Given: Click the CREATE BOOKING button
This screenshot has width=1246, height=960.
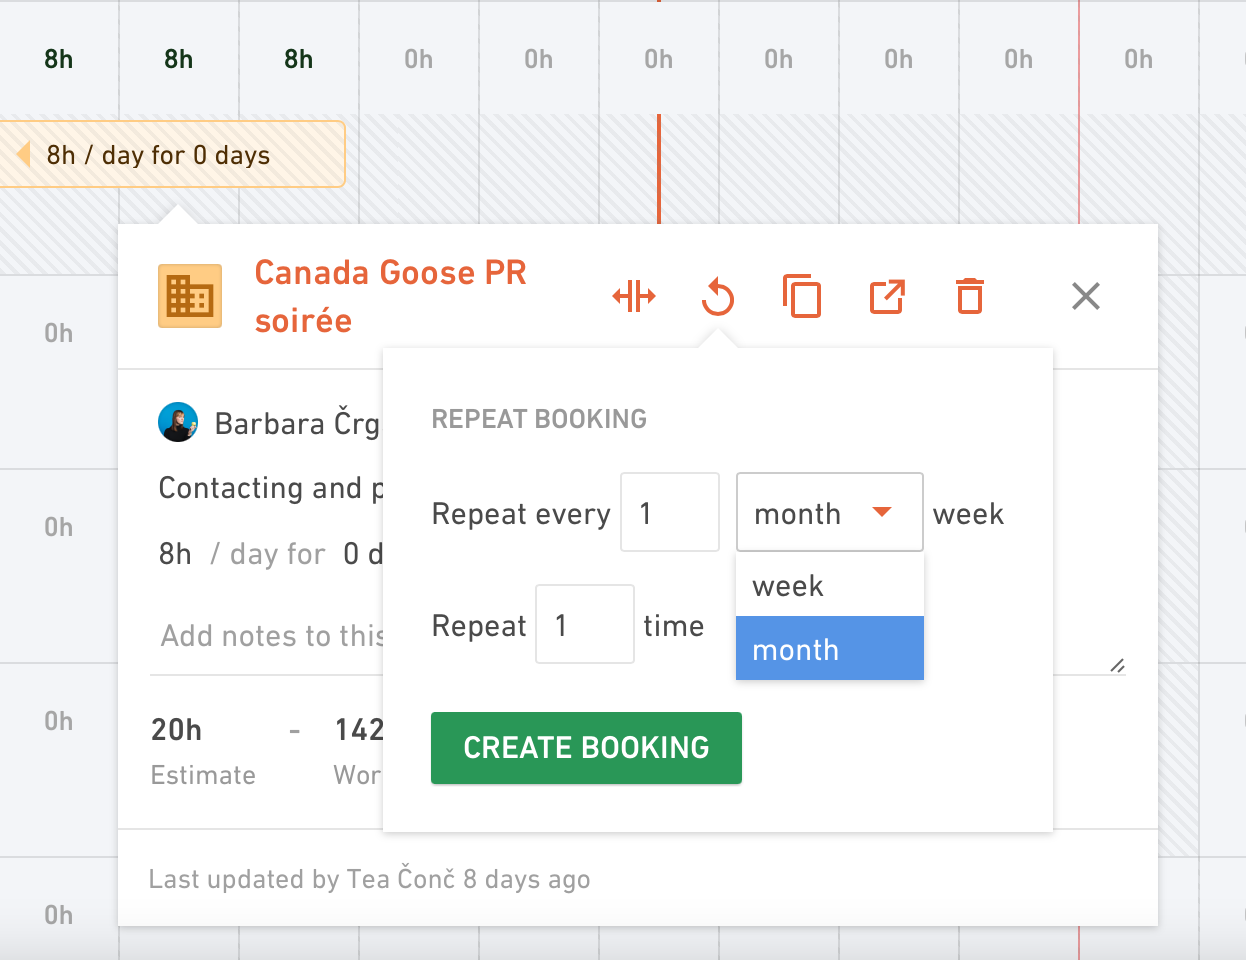Looking at the screenshot, I should (586, 748).
